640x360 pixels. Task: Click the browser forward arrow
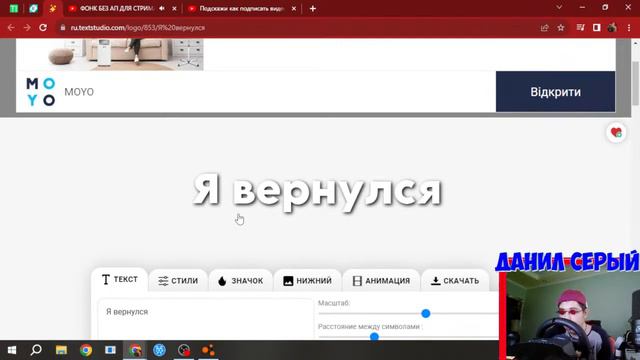coord(27,28)
